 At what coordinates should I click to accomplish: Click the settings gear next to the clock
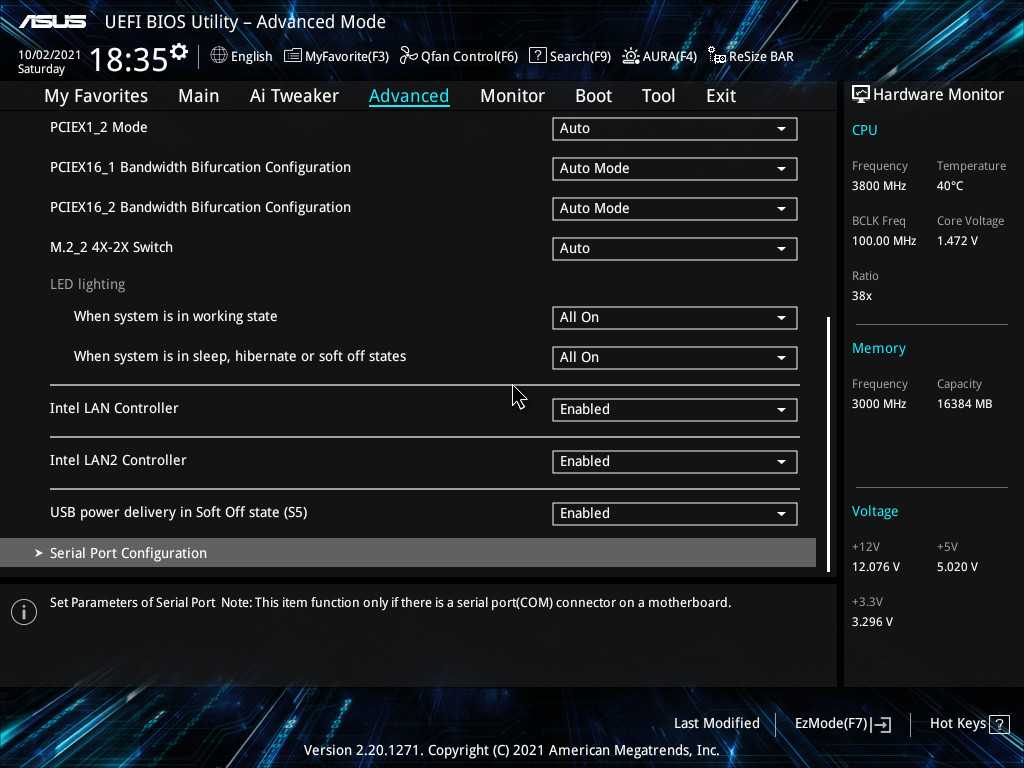coord(179,51)
